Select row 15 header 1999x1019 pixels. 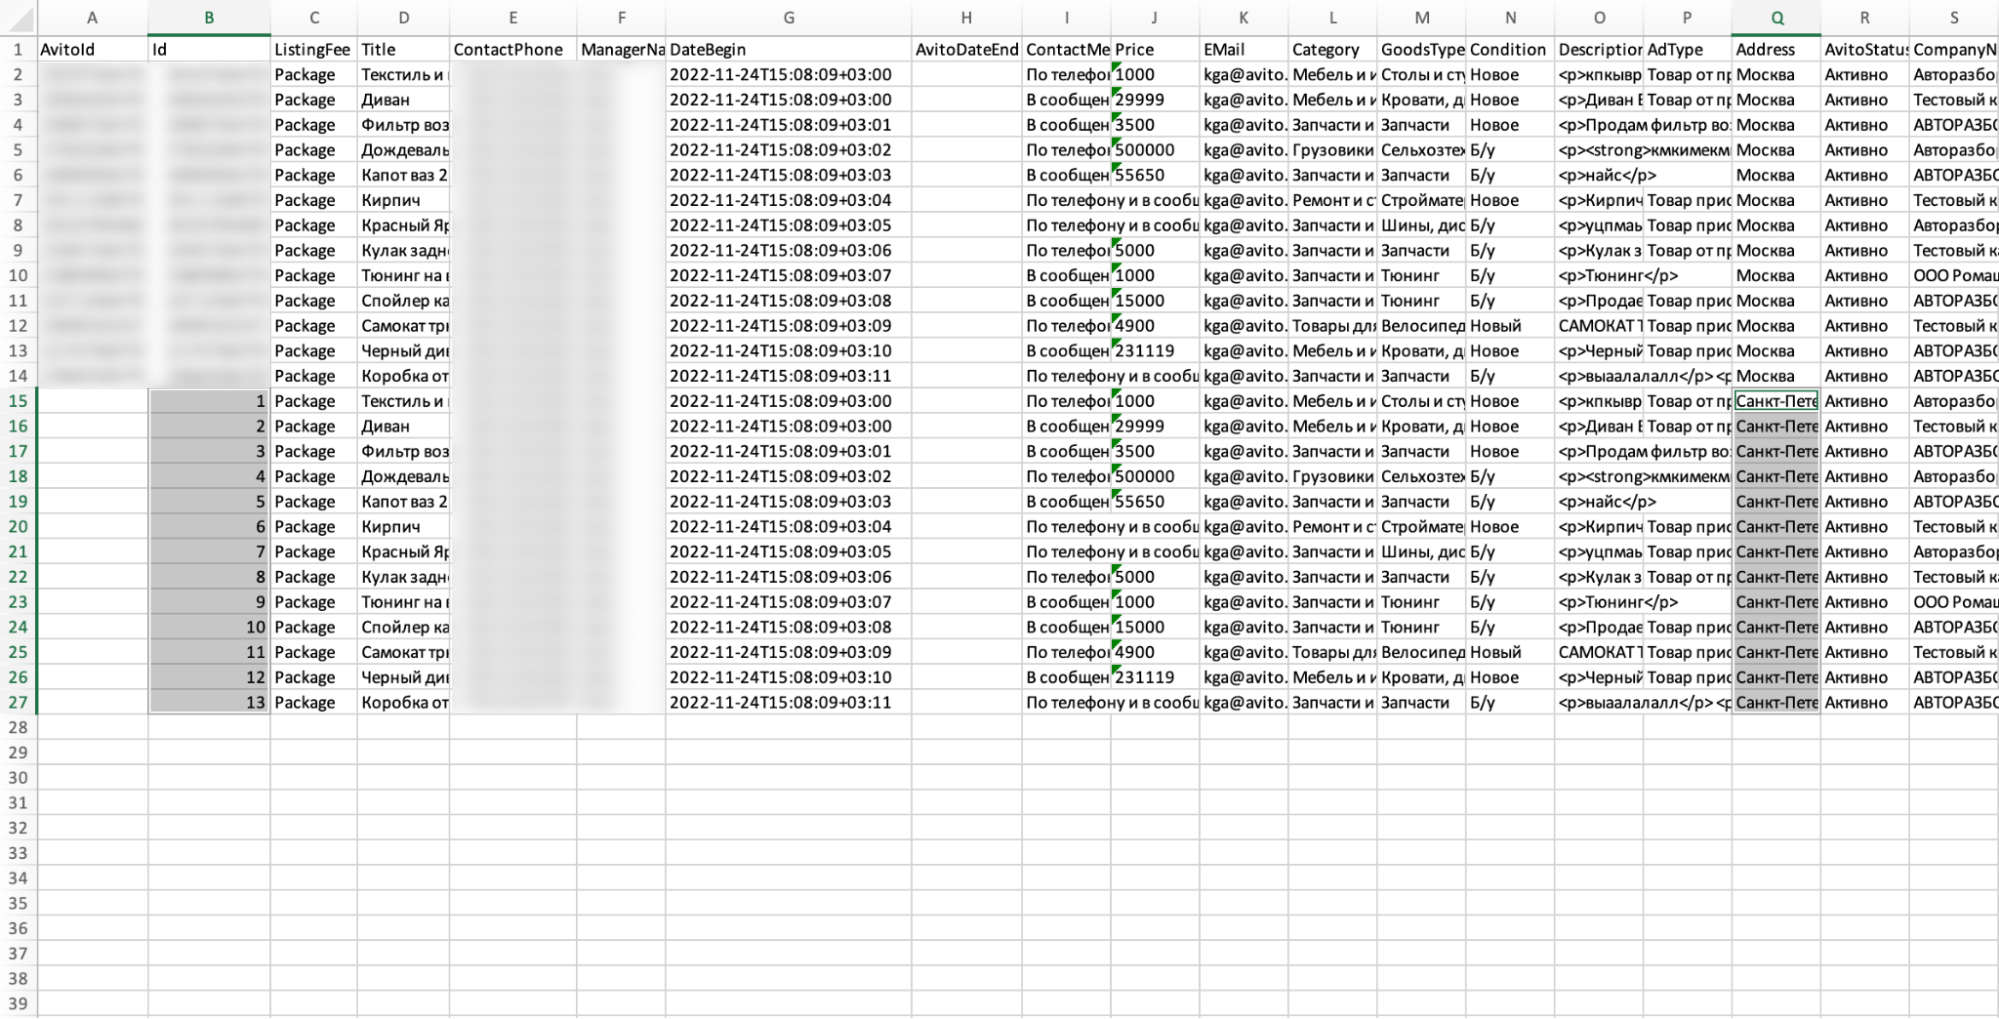pyautogui.click(x=18, y=401)
